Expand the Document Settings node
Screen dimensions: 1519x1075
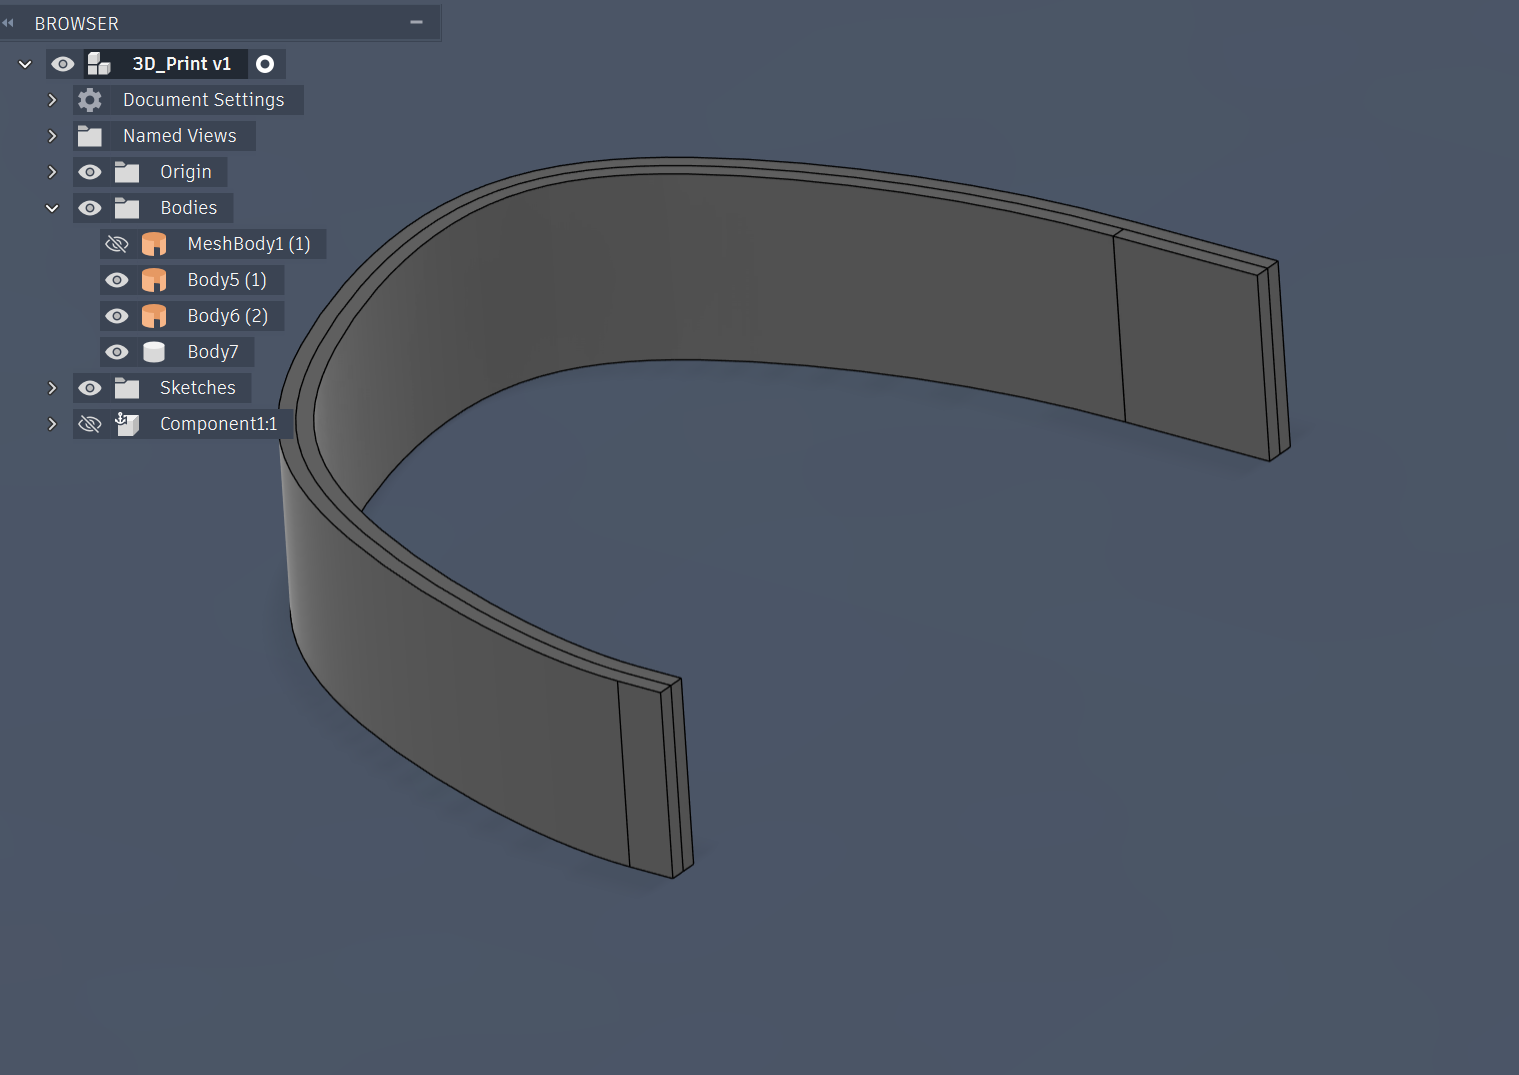pyautogui.click(x=52, y=100)
